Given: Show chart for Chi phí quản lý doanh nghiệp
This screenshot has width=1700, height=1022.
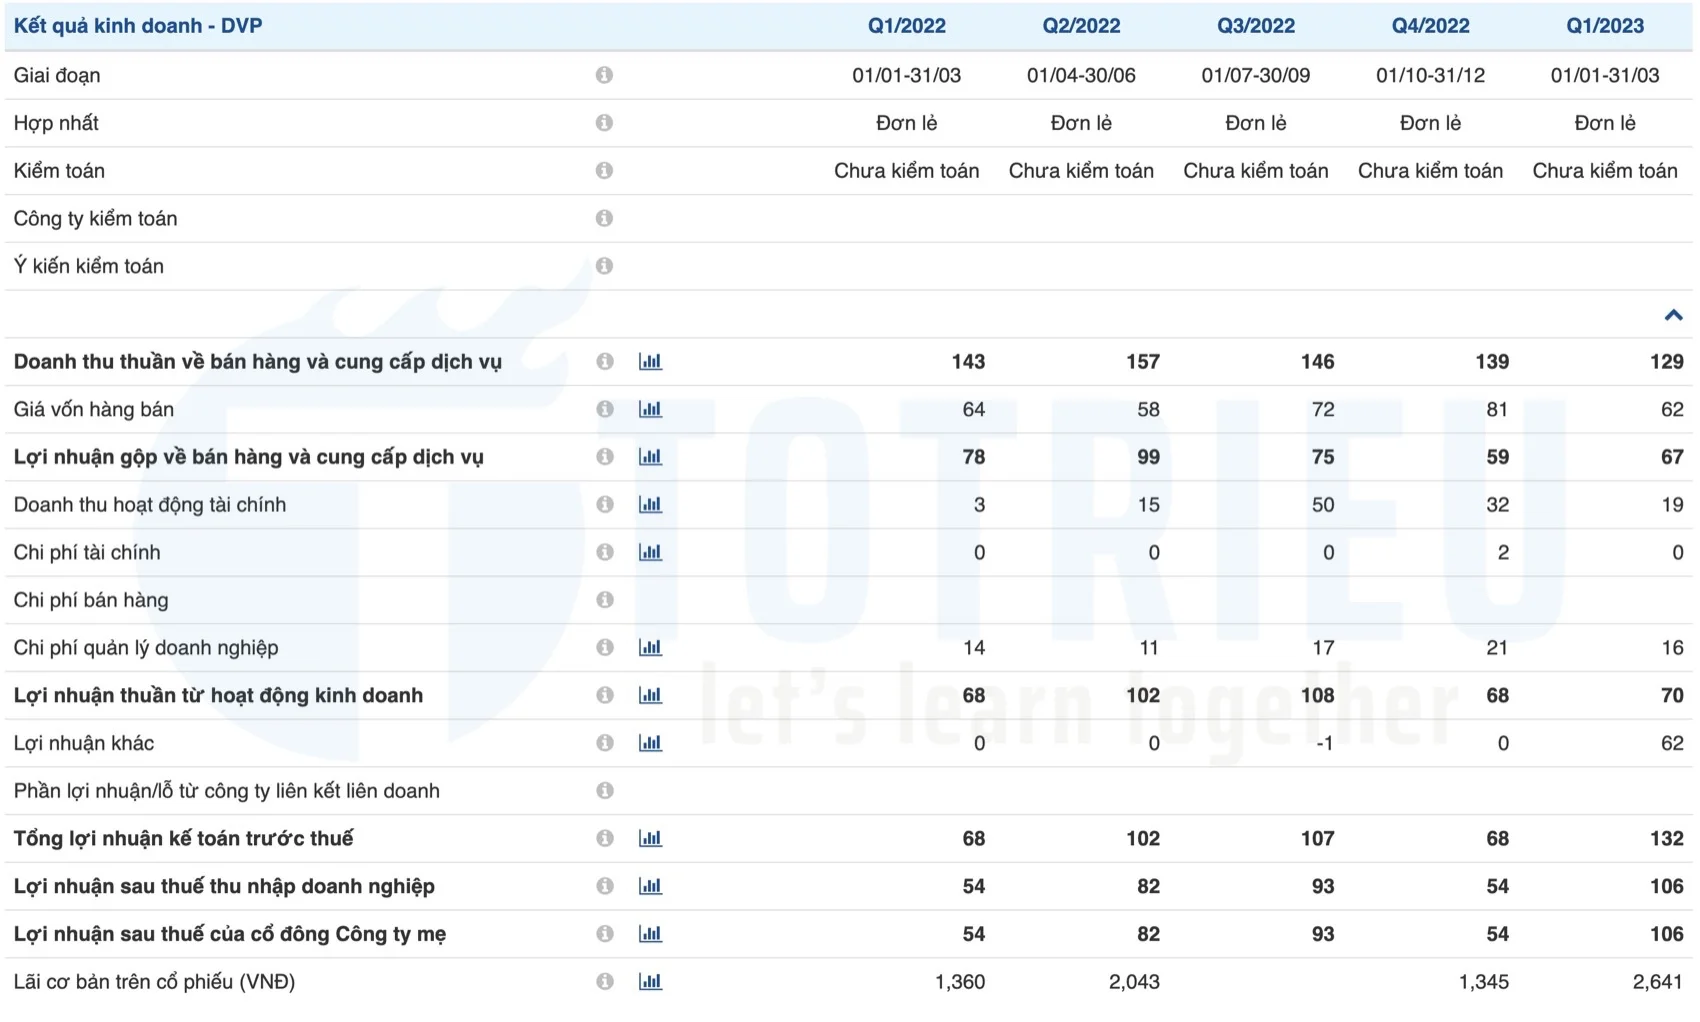Looking at the screenshot, I should tap(650, 647).
